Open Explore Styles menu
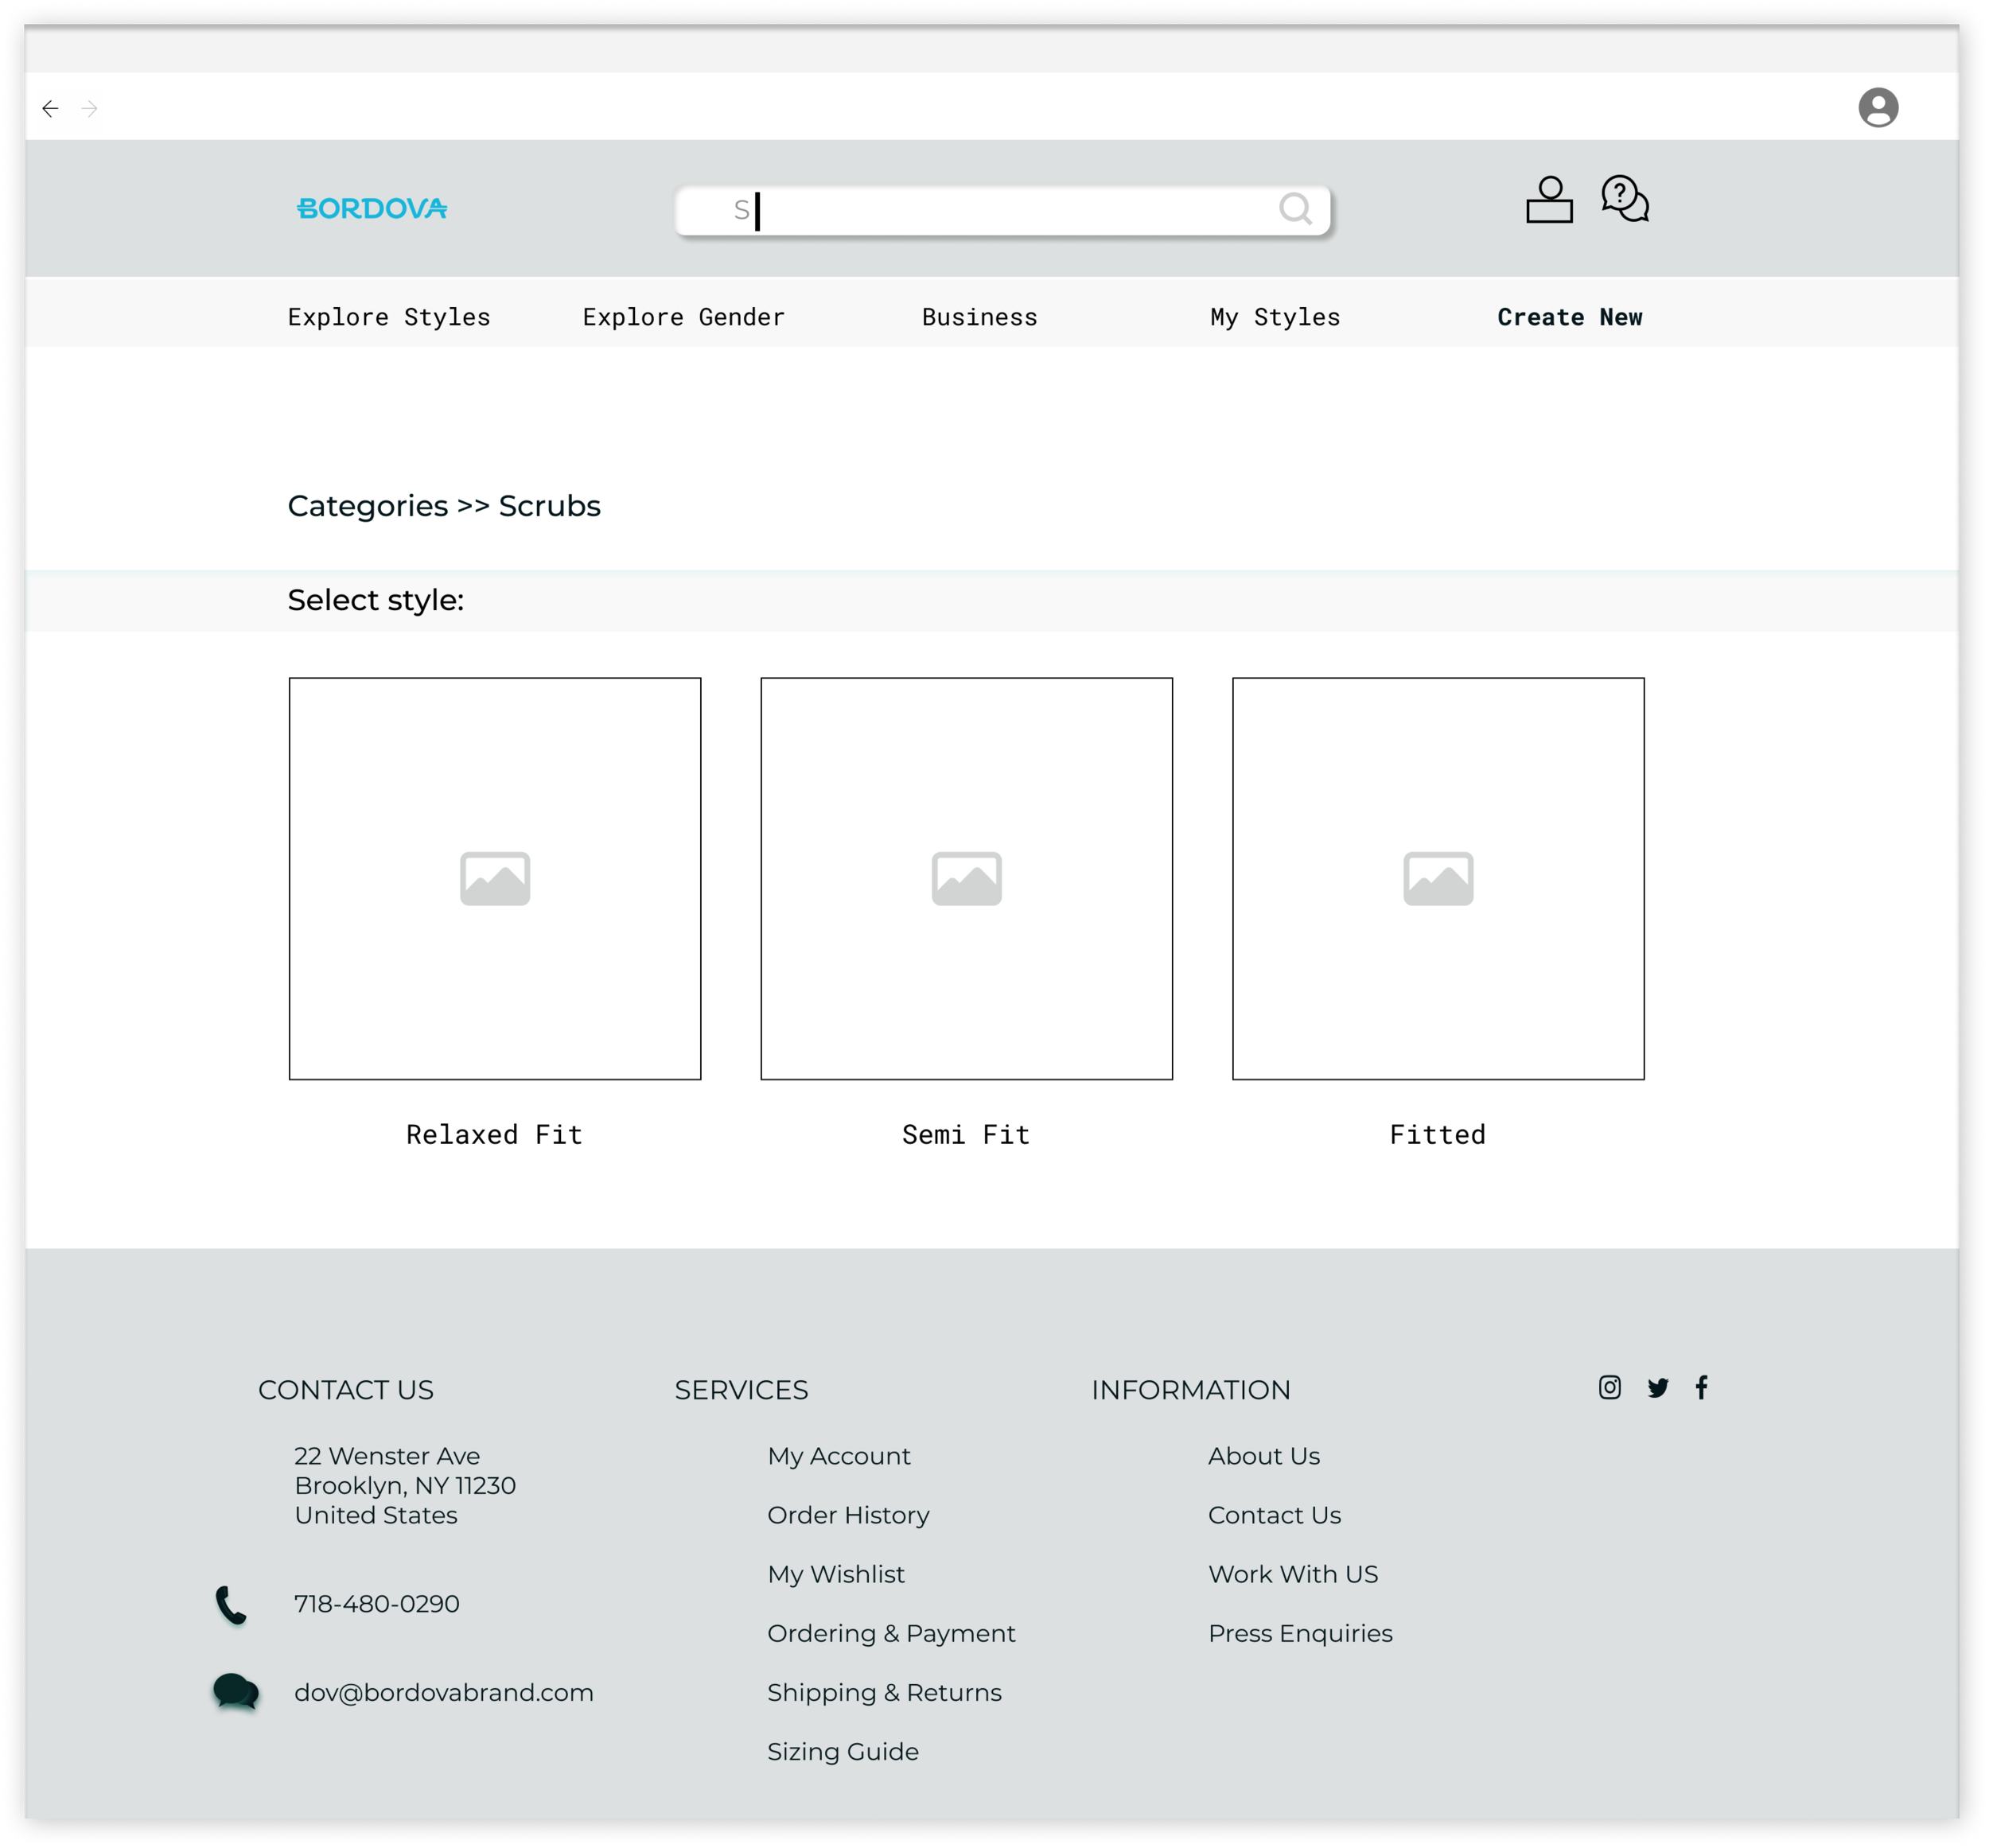1989x1848 pixels. pyautogui.click(x=389, y=317)
